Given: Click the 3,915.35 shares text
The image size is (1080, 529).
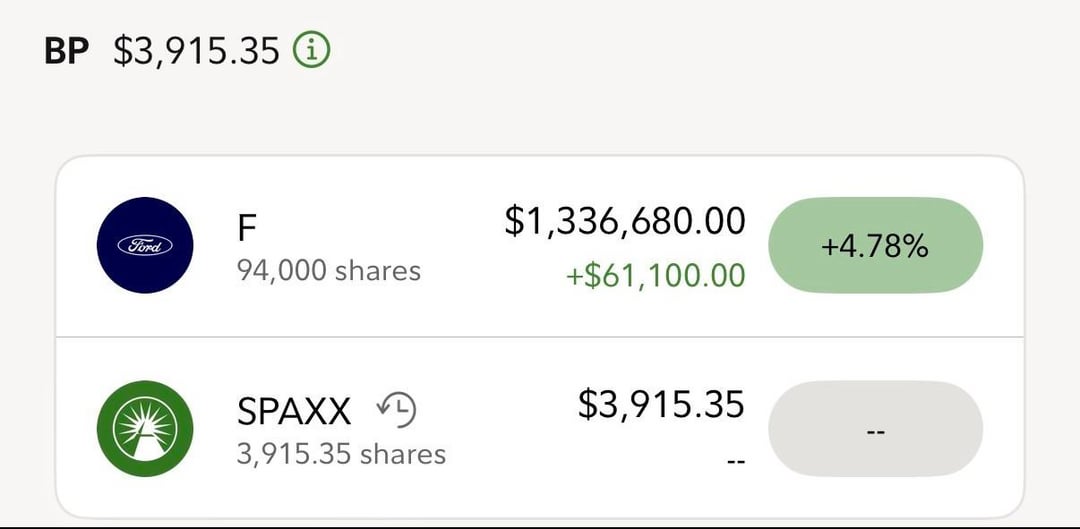Looking at the screenshot, I should [341, 454].
